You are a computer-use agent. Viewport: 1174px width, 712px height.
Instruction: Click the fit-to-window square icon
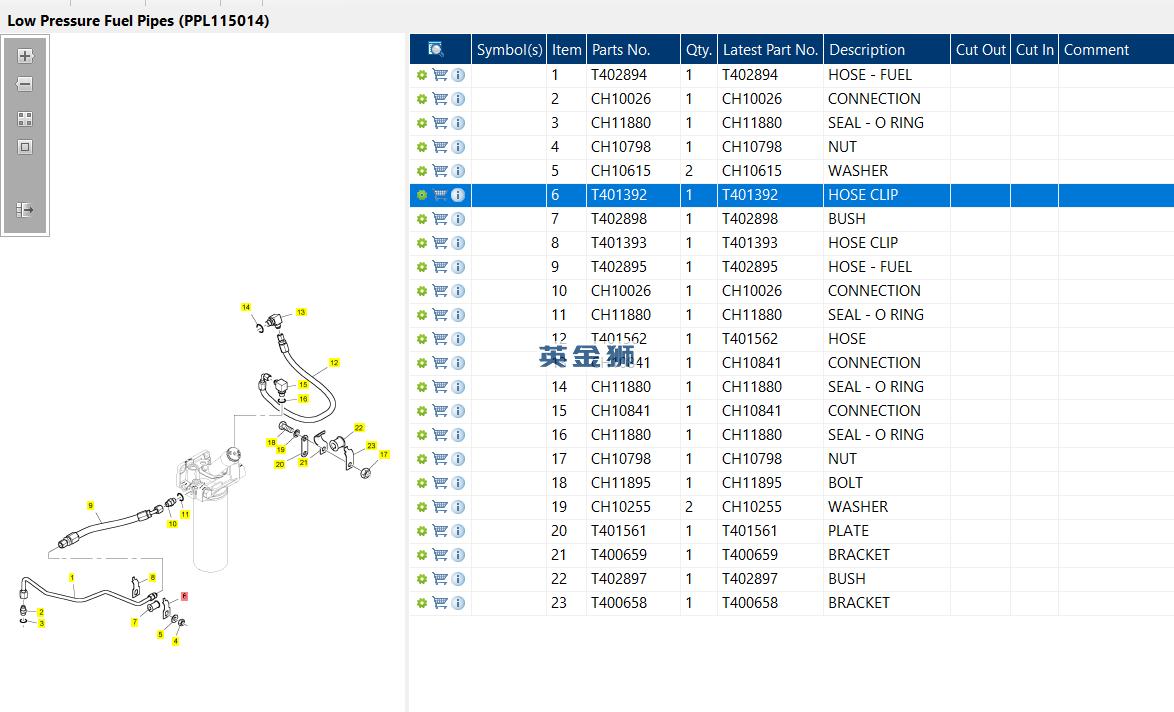tap(25, 147)
